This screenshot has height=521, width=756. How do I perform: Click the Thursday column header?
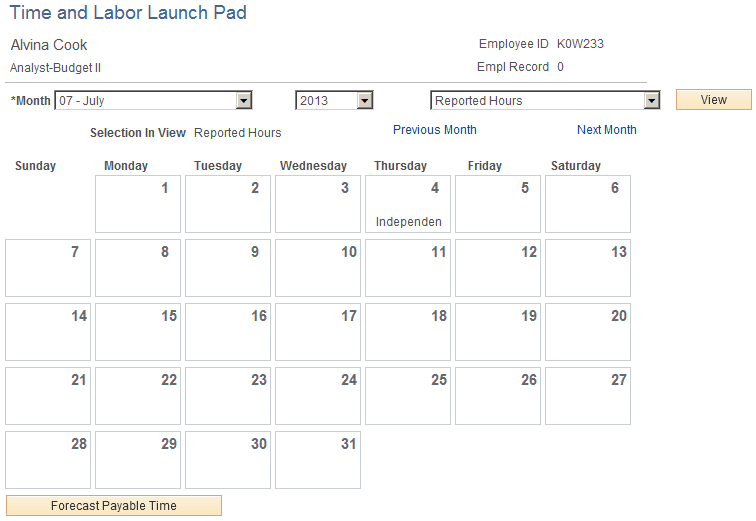point(401,166)
